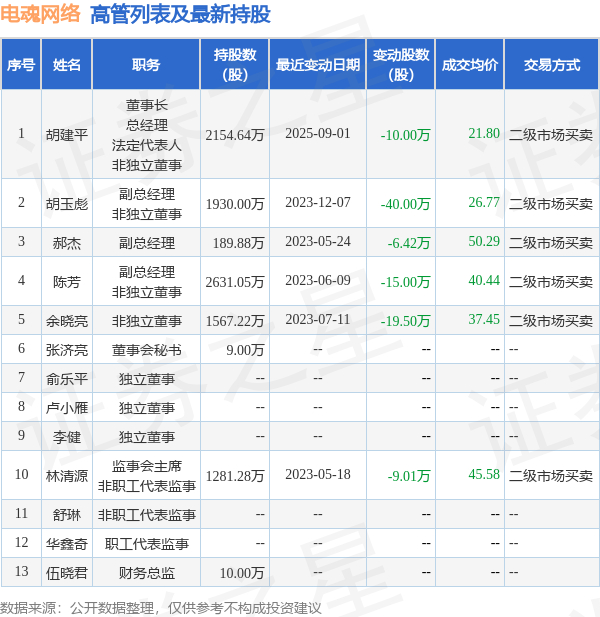The width and height of the screenshot is (600, 617).
Task: Click change value -40.00万
Action: point(405,204)
